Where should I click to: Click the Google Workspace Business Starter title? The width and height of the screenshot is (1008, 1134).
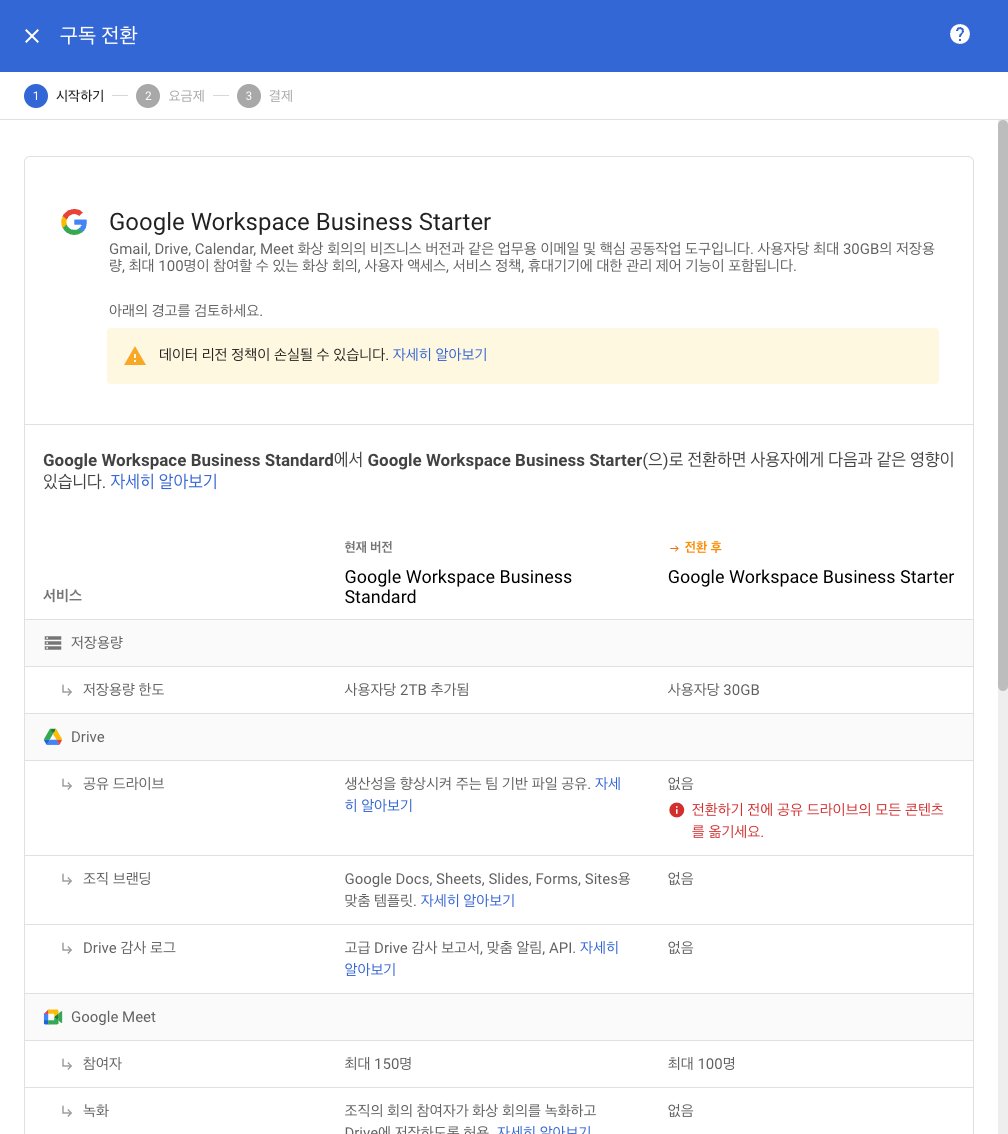click(x=299, y=221)
